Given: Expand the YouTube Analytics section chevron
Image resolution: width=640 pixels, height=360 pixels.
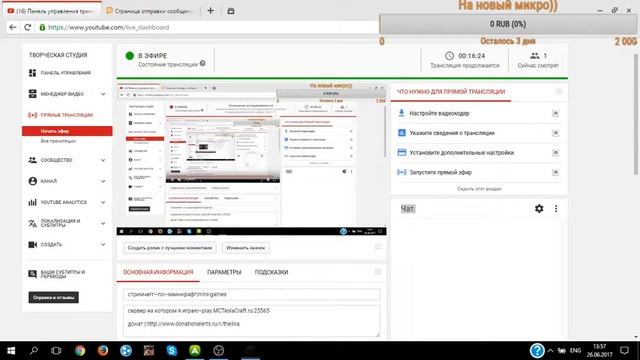Looking at the screenshot, I should (x=103, y=202).
